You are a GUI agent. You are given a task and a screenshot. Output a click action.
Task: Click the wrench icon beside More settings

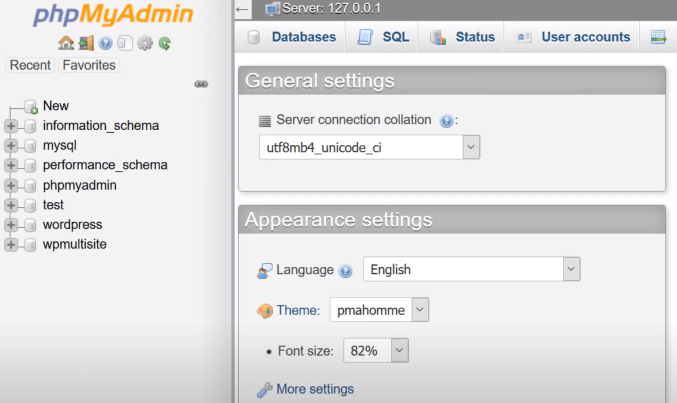point(264,390)
